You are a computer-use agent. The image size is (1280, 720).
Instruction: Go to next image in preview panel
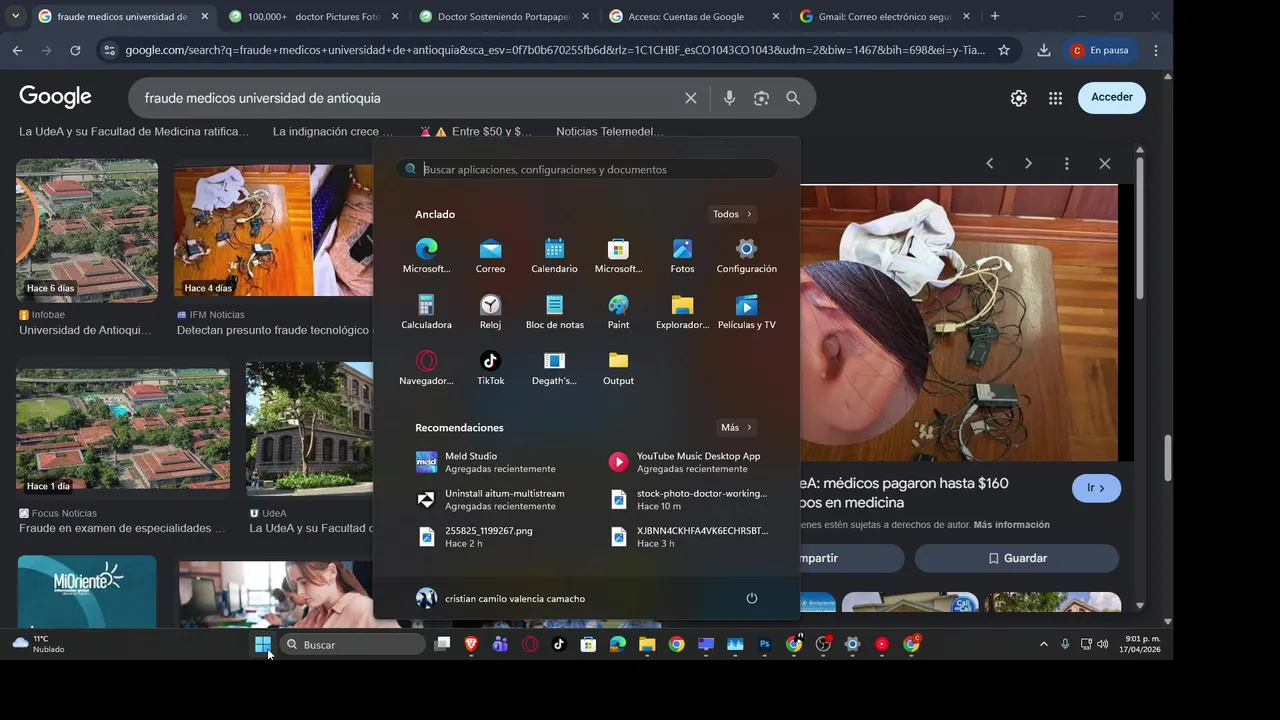pos(1028,163)
